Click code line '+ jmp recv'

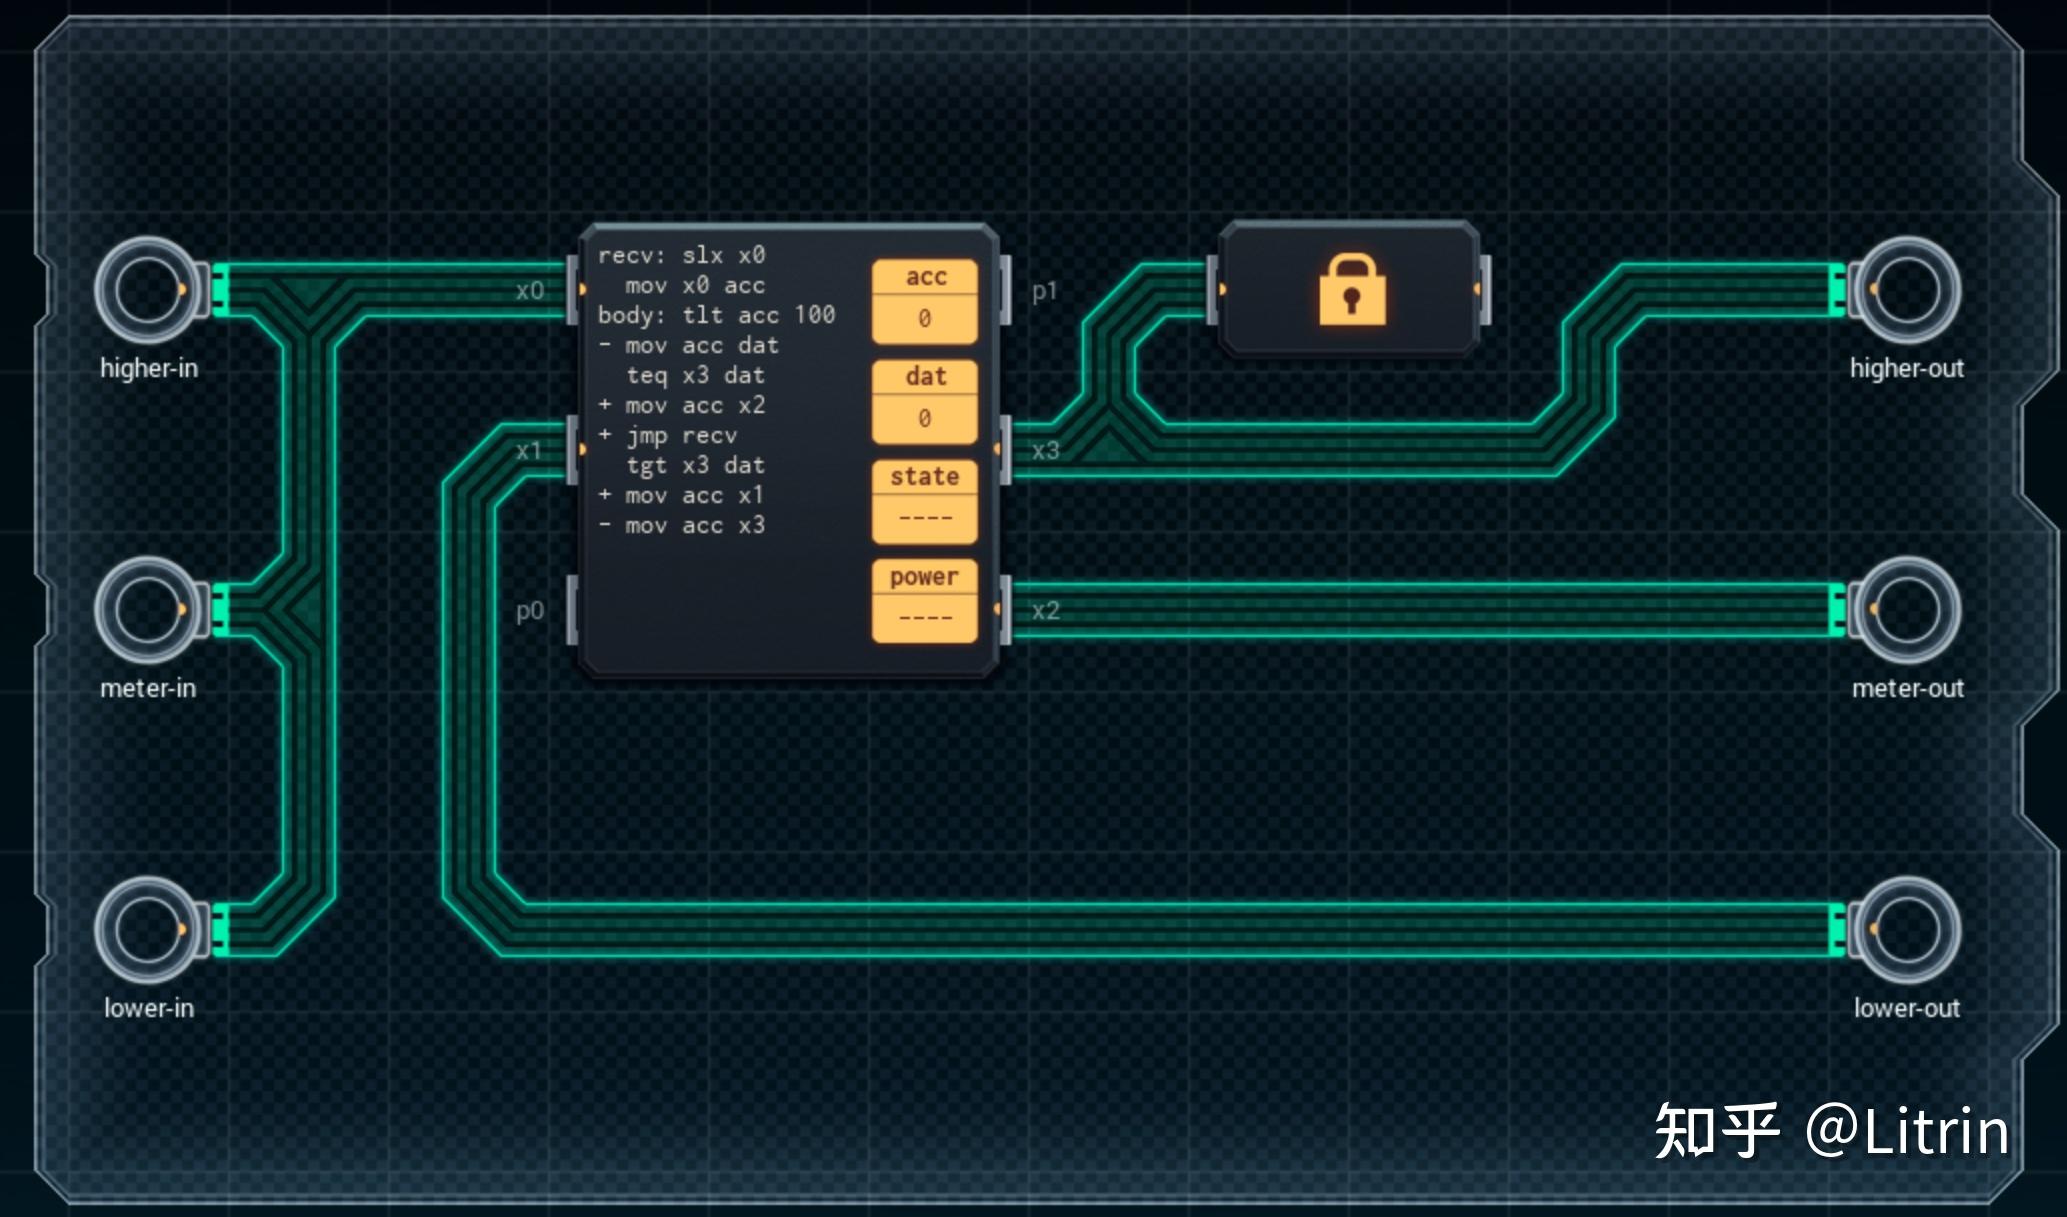point(667,436)
